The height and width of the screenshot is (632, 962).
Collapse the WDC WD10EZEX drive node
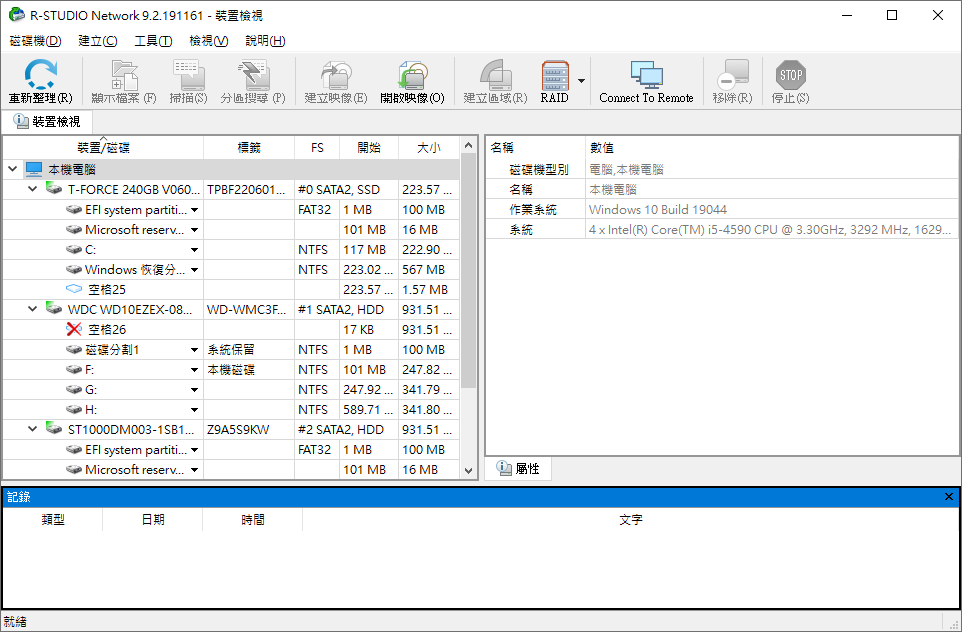click(x=33, y=309)
